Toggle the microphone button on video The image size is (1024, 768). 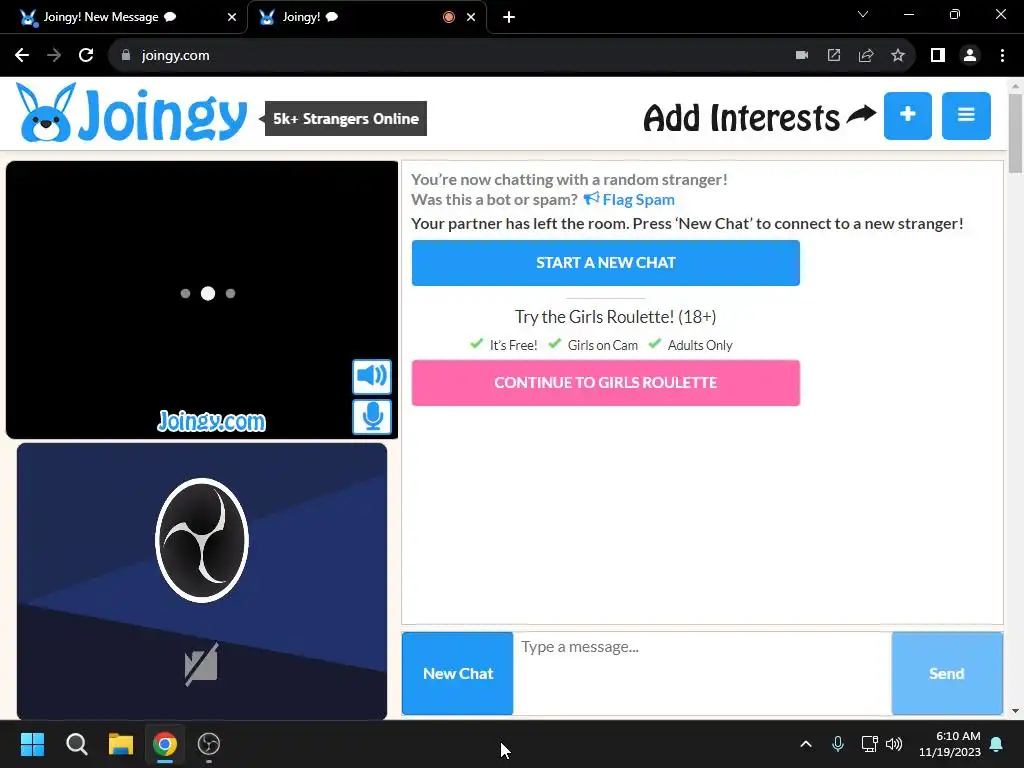pos(372,417)
